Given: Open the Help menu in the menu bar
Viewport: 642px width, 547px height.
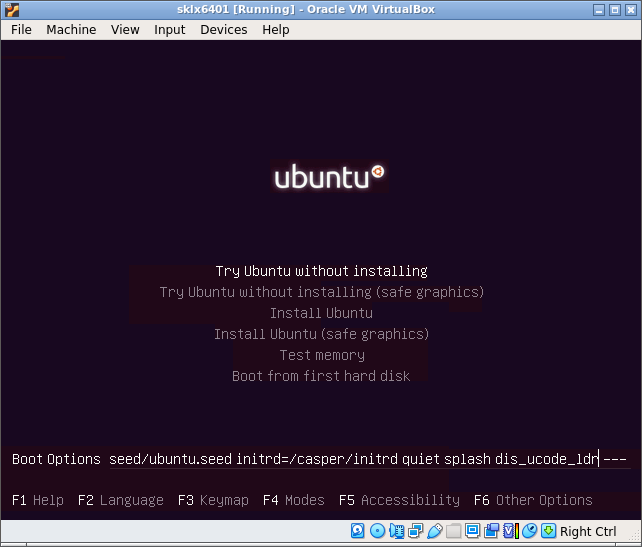Looking at the screenshot, I should pyautogui.click(x=275, y=30).
